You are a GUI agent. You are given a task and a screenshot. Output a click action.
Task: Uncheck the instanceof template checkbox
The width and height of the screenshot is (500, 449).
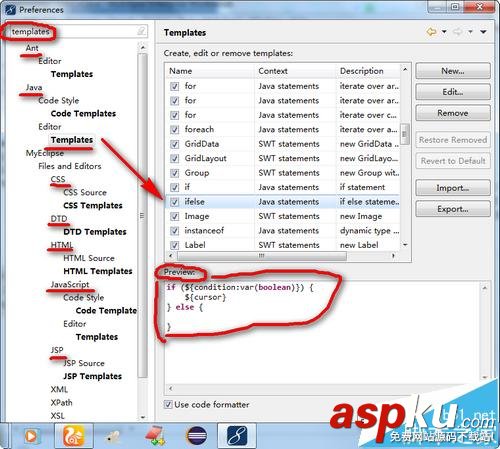174,231
